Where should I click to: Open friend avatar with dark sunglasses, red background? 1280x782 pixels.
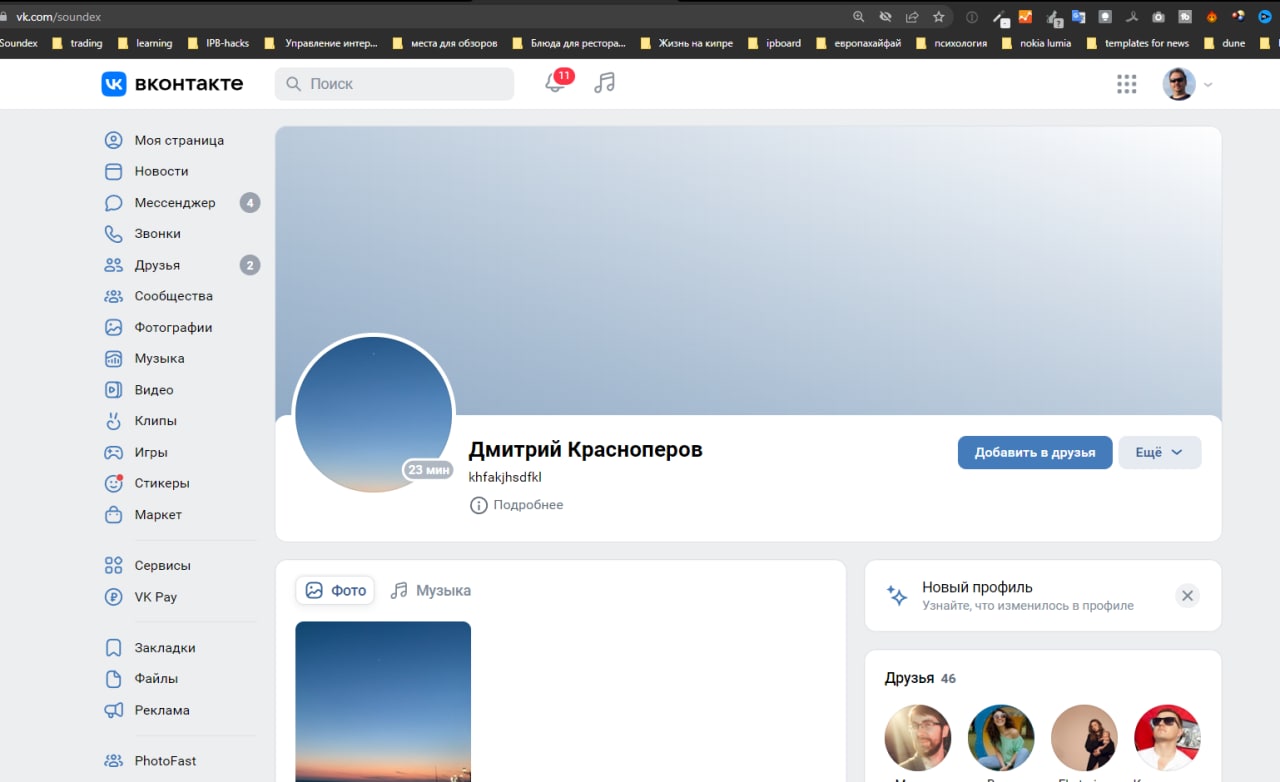[x=1167, y=737]
